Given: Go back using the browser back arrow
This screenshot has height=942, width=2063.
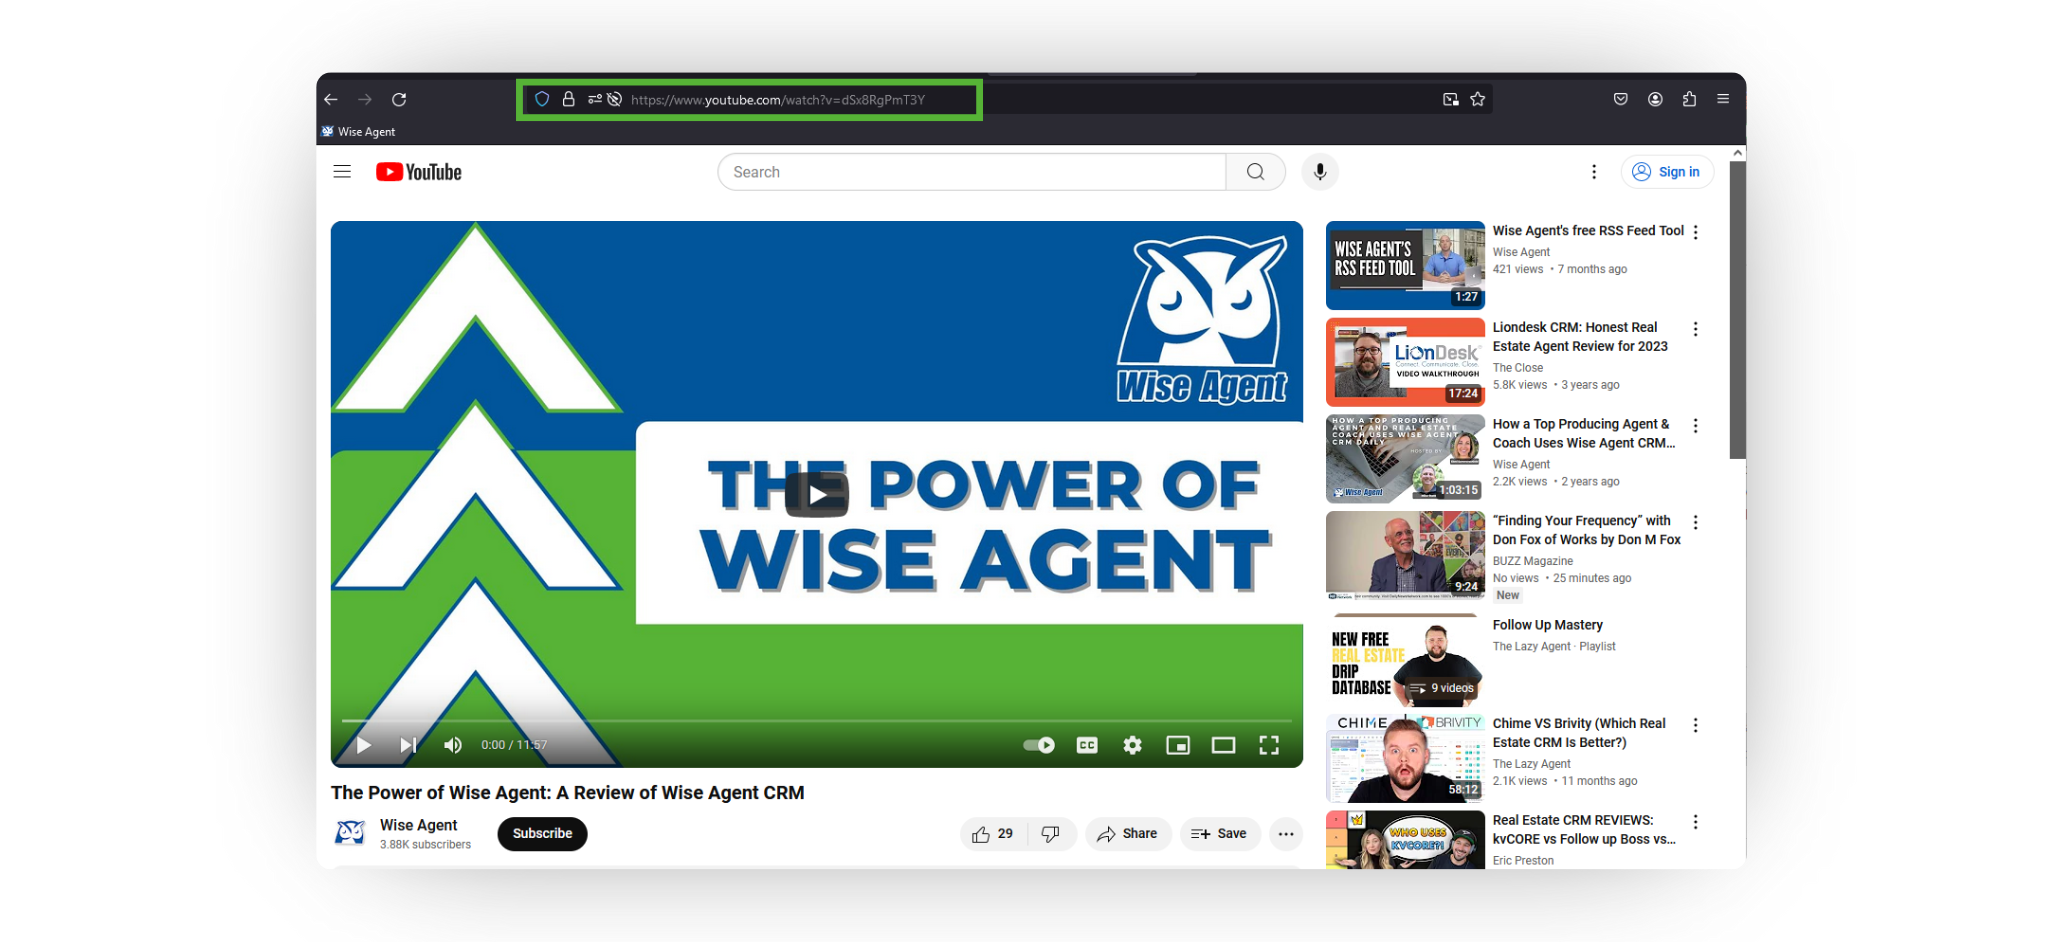Looking at the screenshot, I should click(x=331, y=99).
